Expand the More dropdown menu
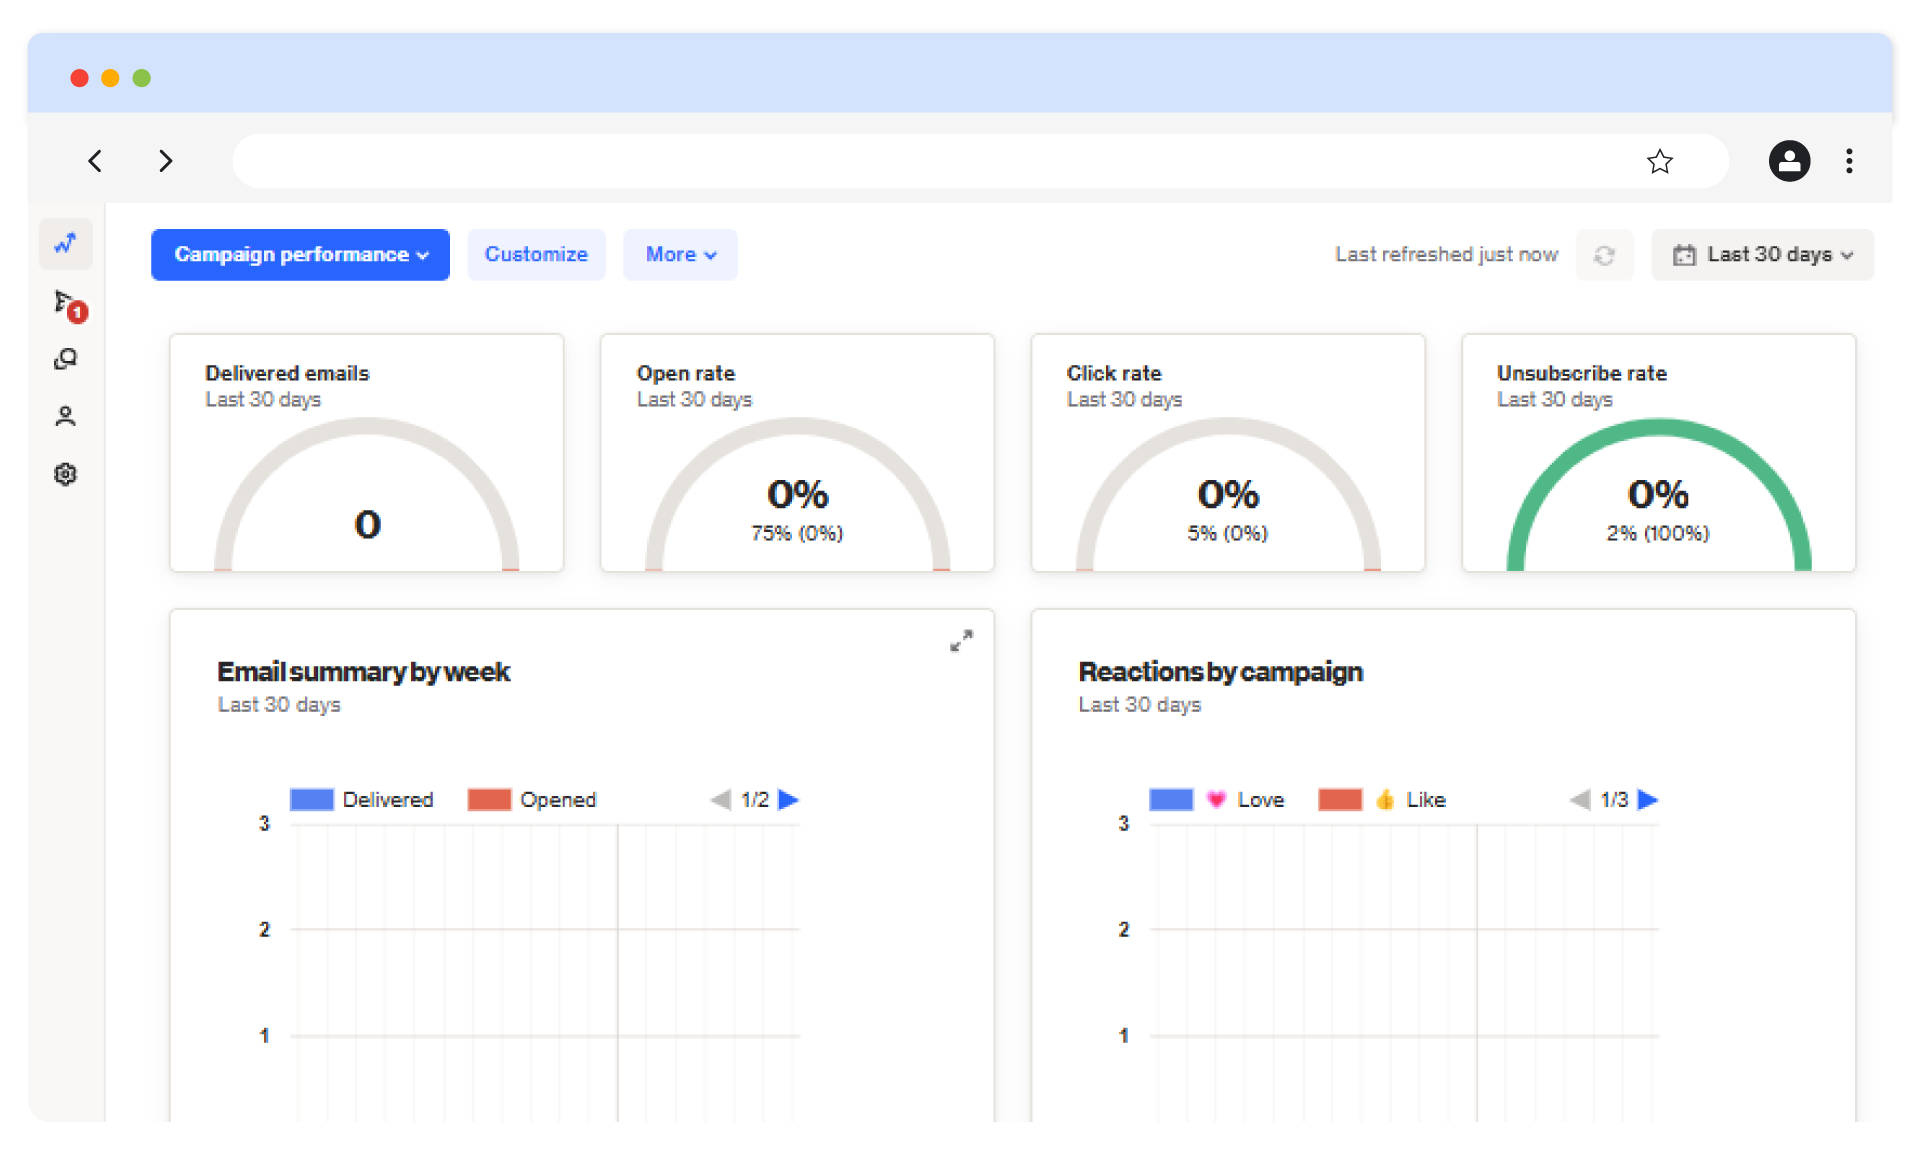This screenshot has height=1149, width=1920. click(680, 255)
